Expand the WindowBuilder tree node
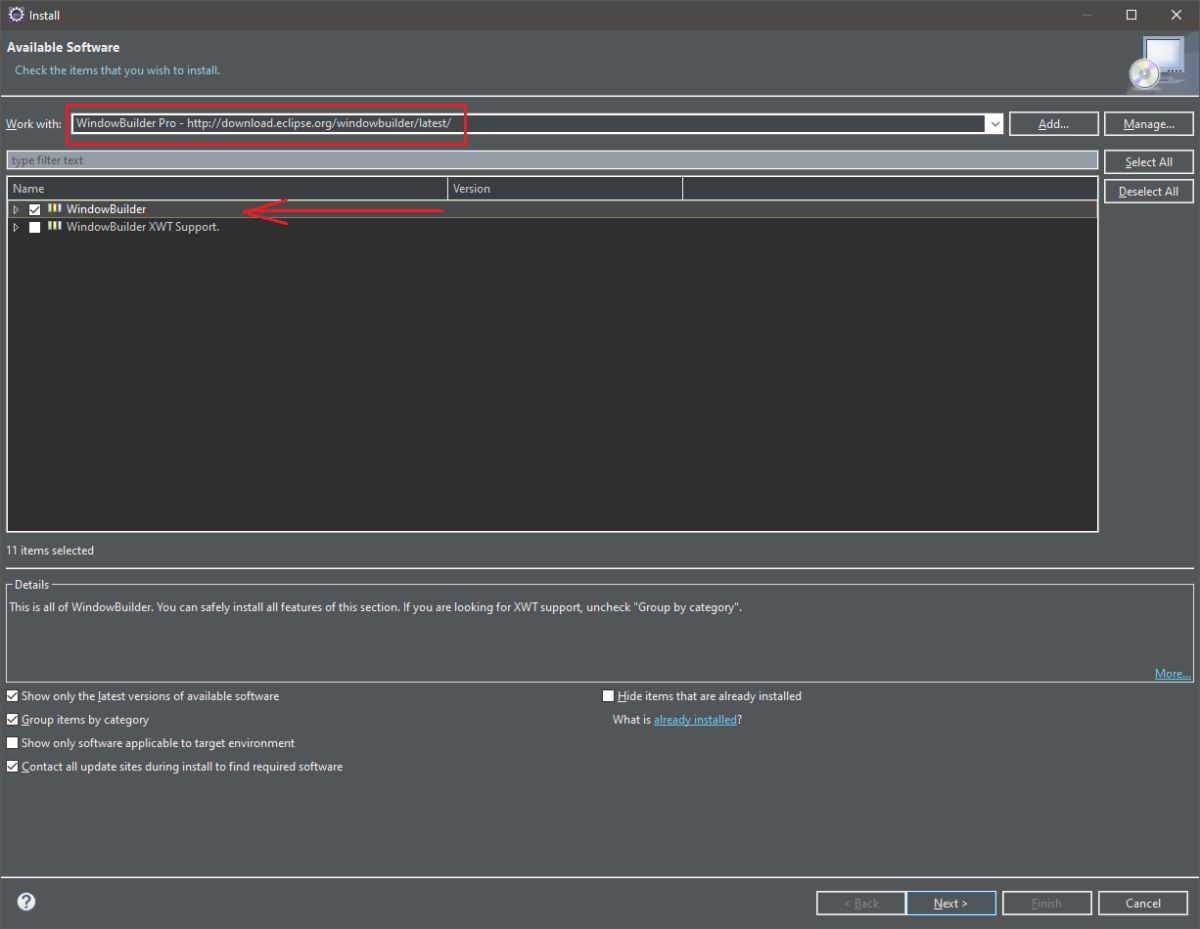Viewport: 1200px width, 929px height. pyautogui.click(x=16, y=210)
